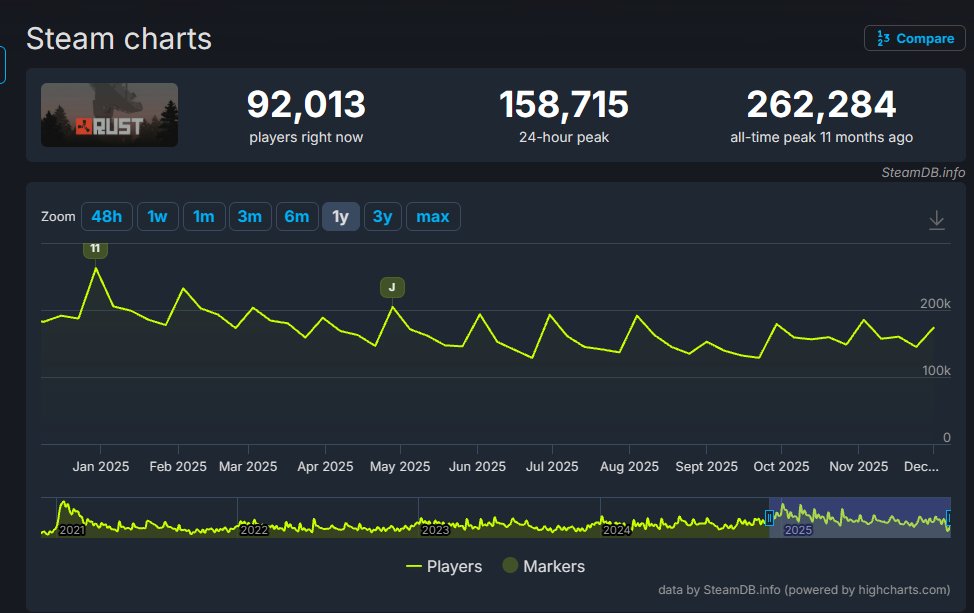
Task: Click the Sept 2025 axis label
Action: click(706, 466)
